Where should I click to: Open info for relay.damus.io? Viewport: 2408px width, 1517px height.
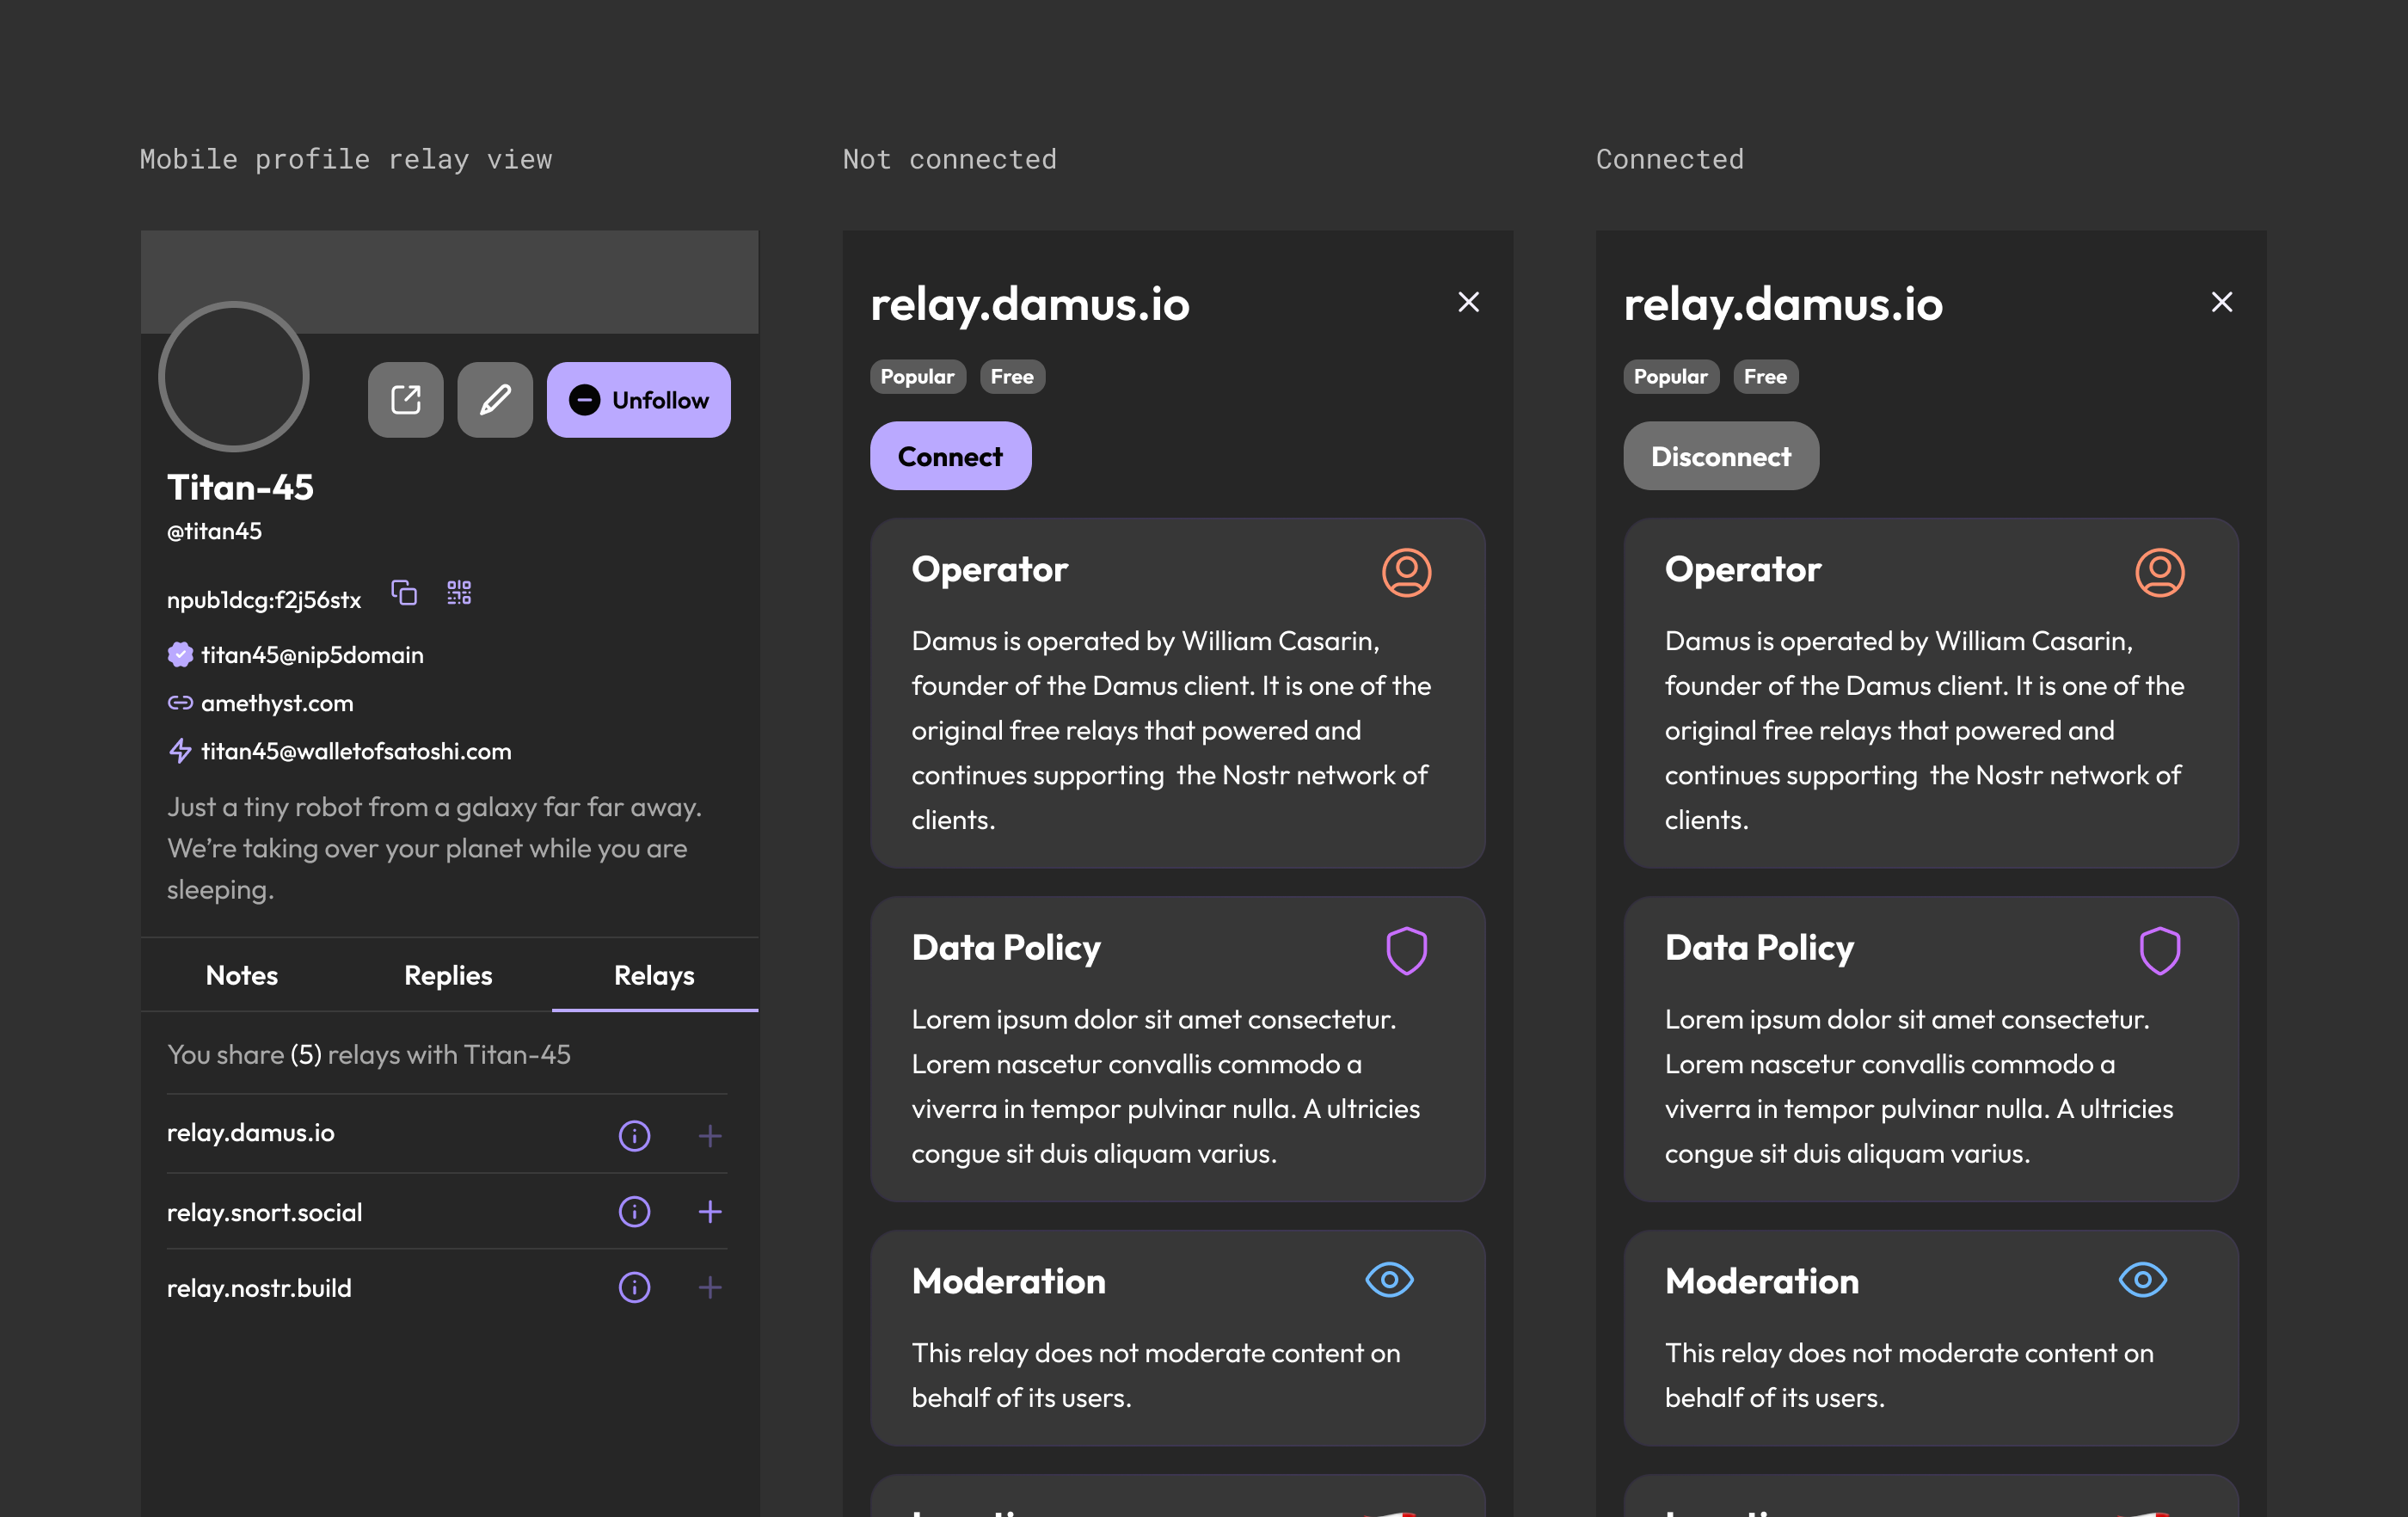634,1135
